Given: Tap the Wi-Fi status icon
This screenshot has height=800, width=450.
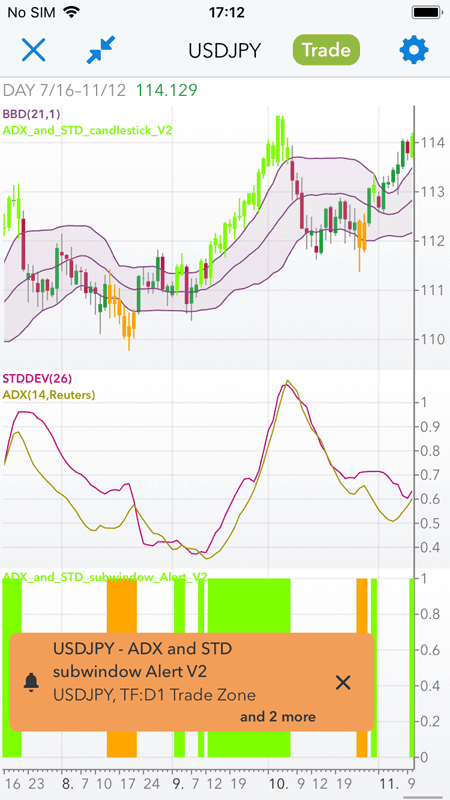Looking at the screenshot, I should click(x=72, y=12).
